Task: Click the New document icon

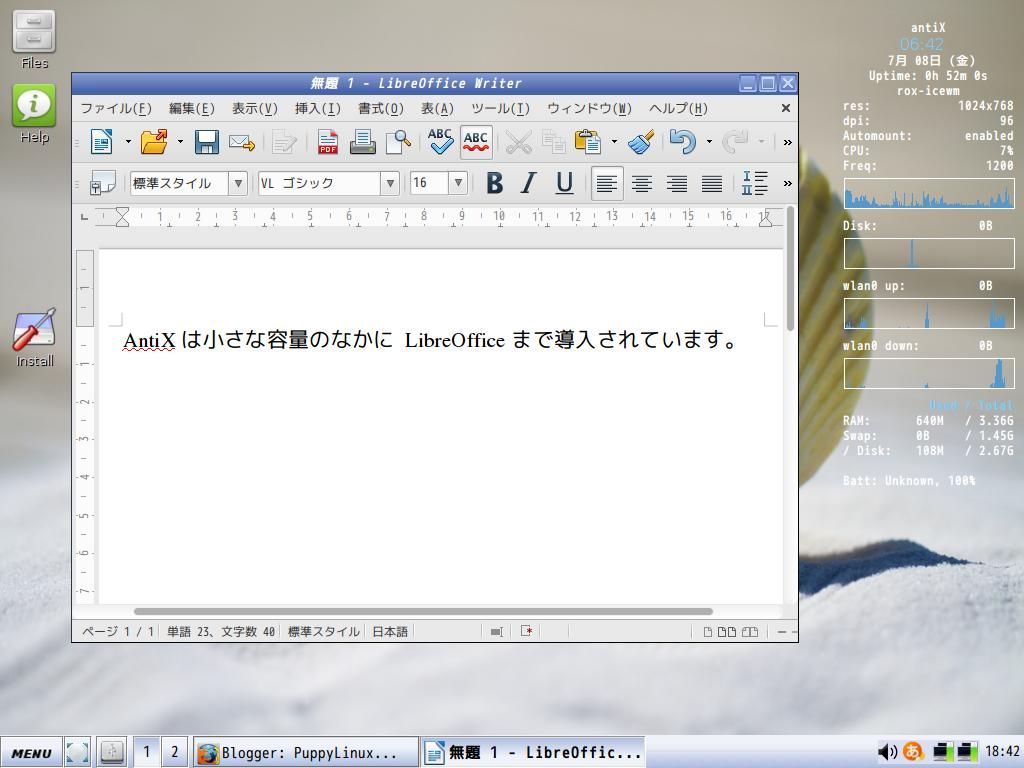Action: [x=102, y=142]
